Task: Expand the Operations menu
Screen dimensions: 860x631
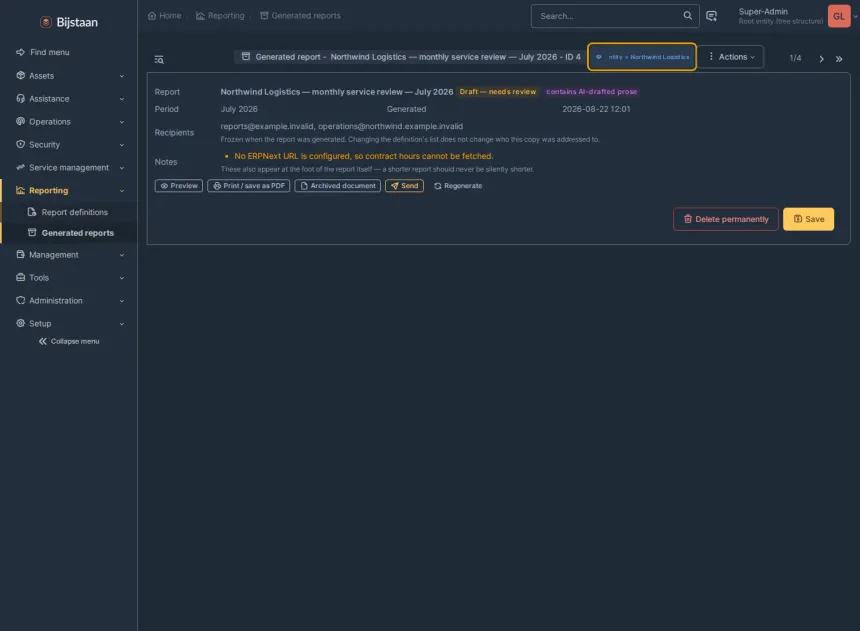Action: pos(69,122)
